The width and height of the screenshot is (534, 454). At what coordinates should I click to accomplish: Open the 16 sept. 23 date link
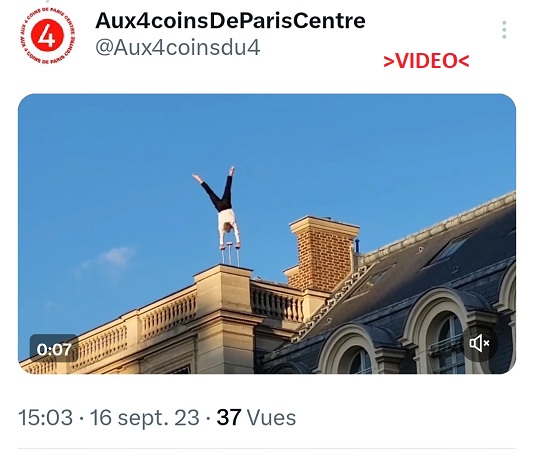[144, 418]
